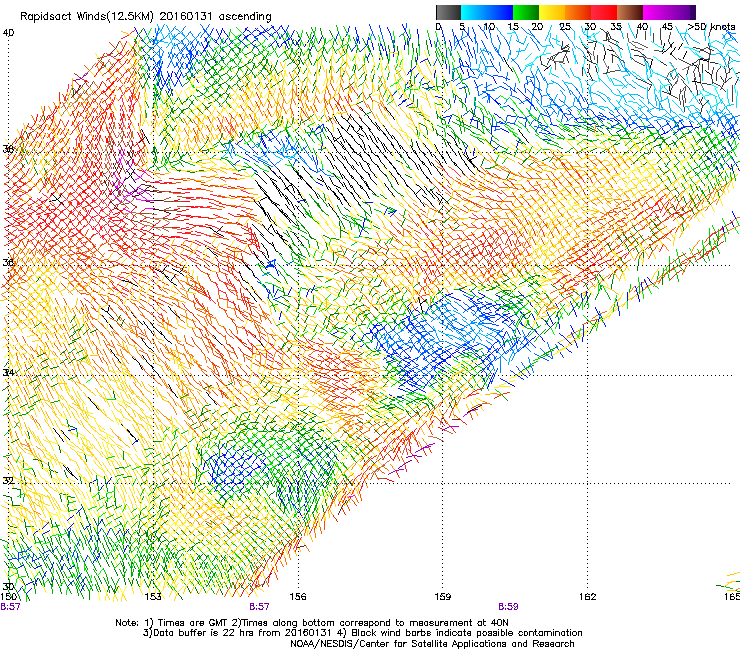Click the purple '8:59' time label
Image resolution: width=740 pixels, height=650 pixels.
coord(508,607)
